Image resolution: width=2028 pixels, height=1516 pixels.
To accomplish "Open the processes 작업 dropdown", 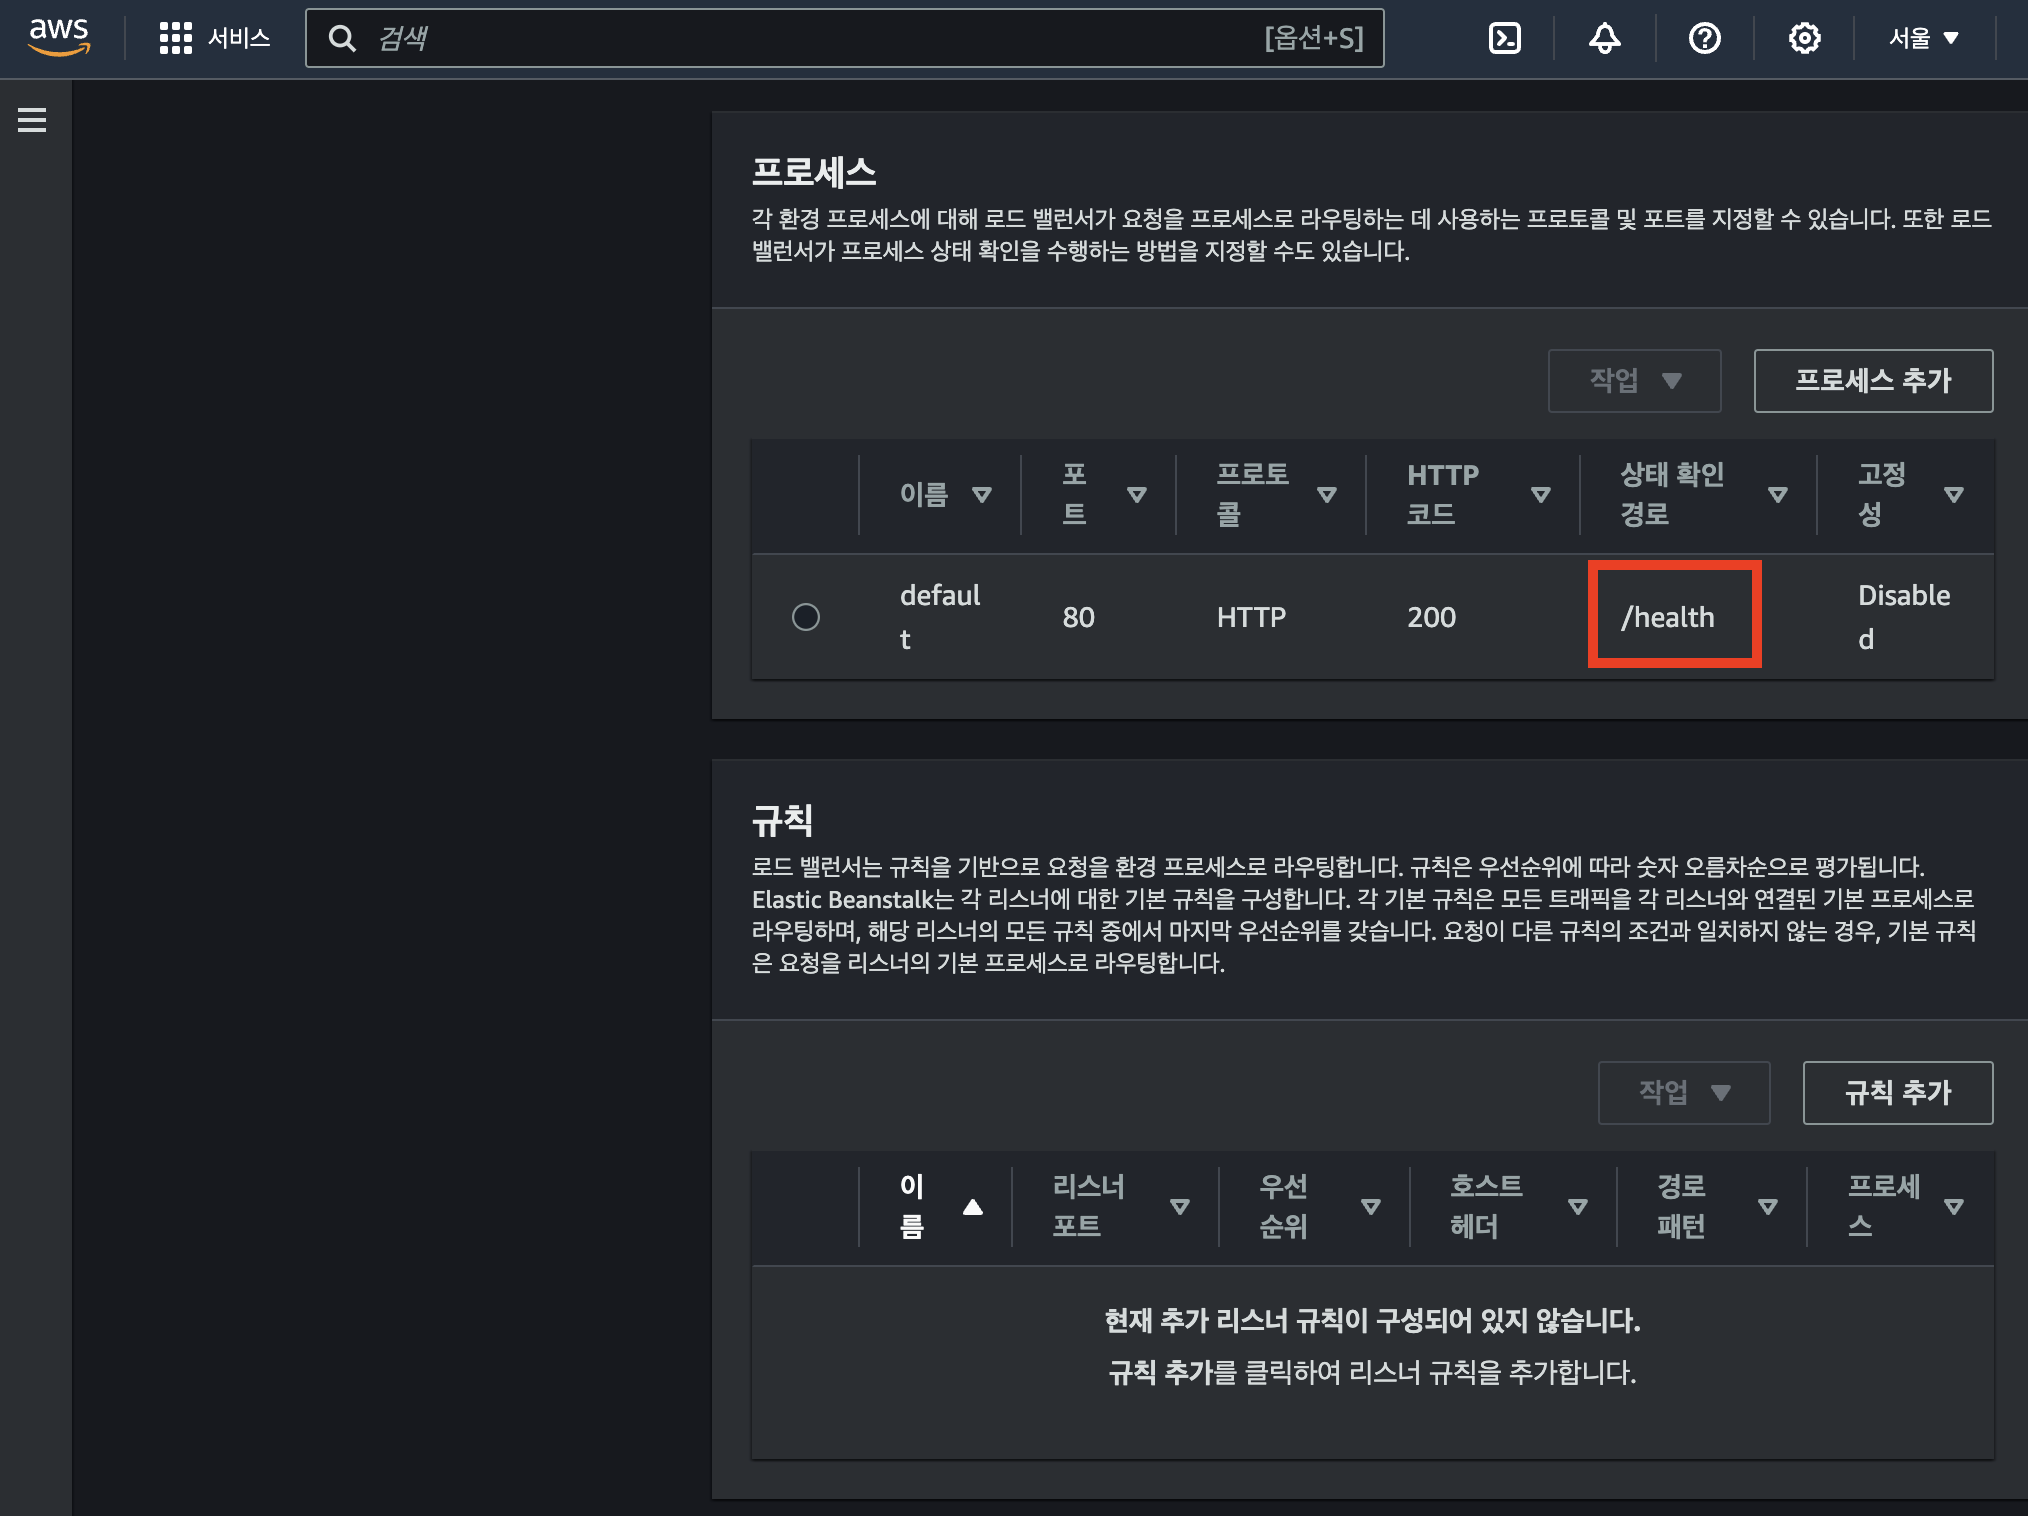I will coord(1635,381).
